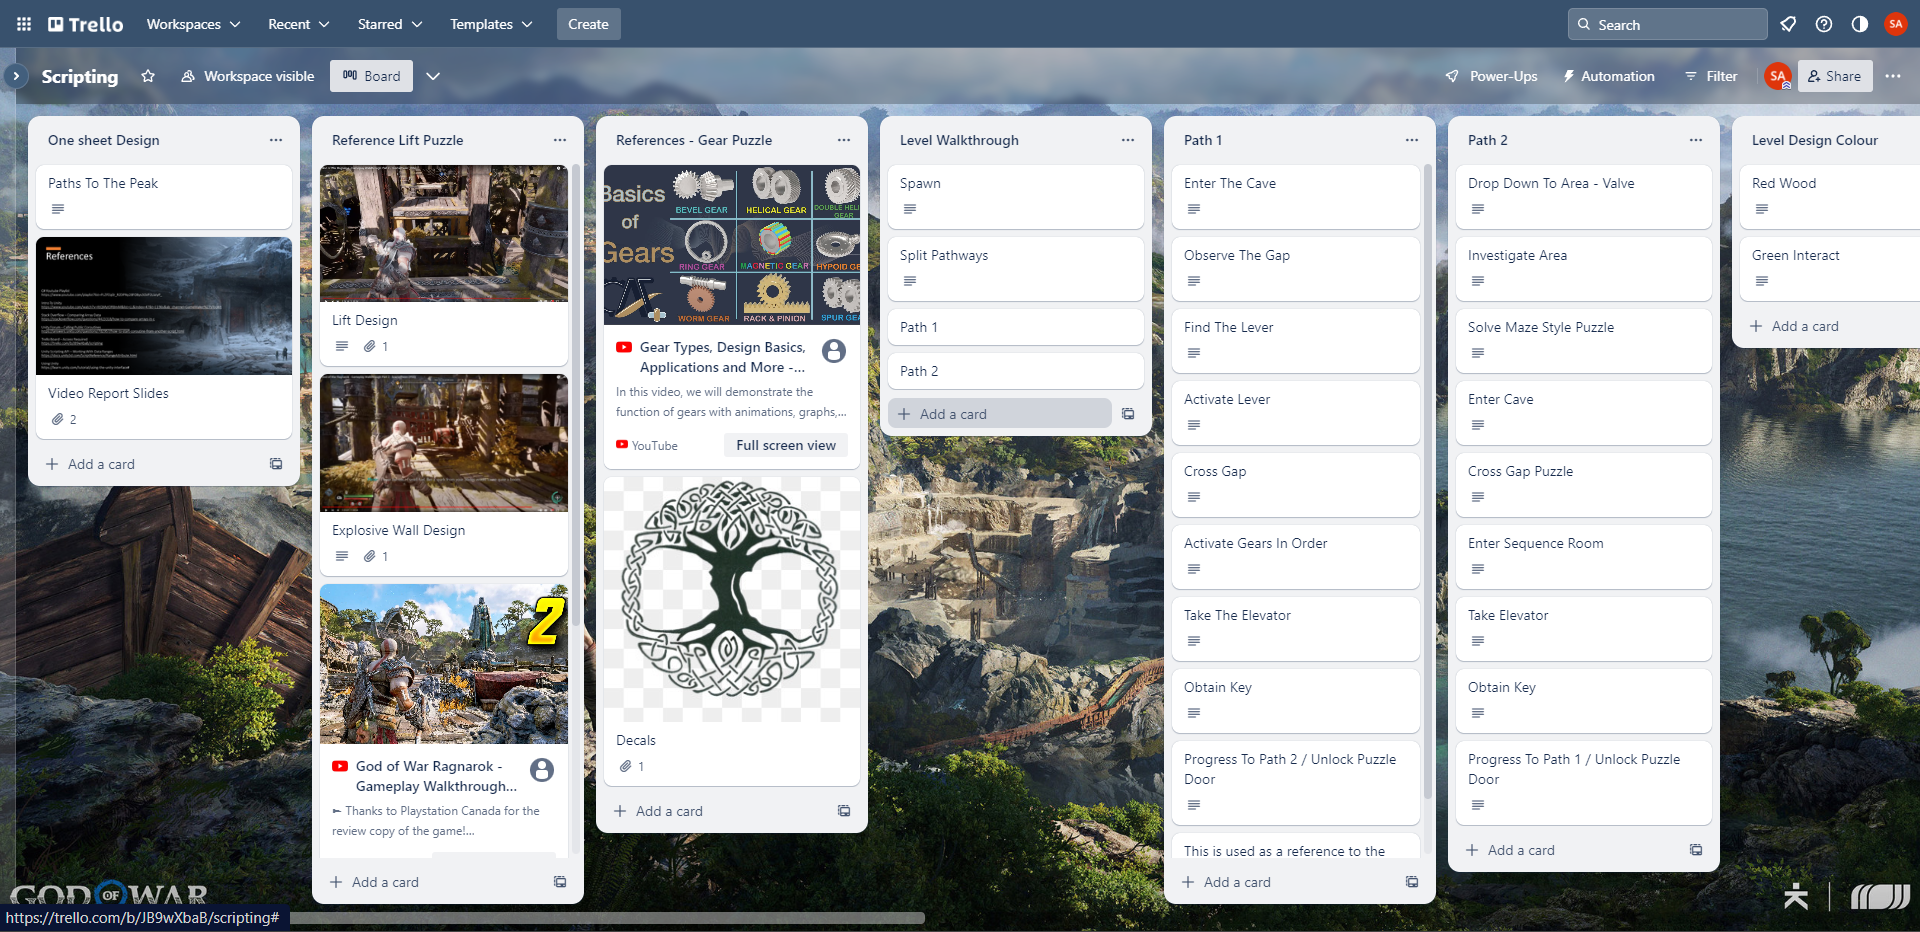Click member avatar on God of War Ragnarok card
Viewport: 1920px width, 932px height.
tap(542, 770)
